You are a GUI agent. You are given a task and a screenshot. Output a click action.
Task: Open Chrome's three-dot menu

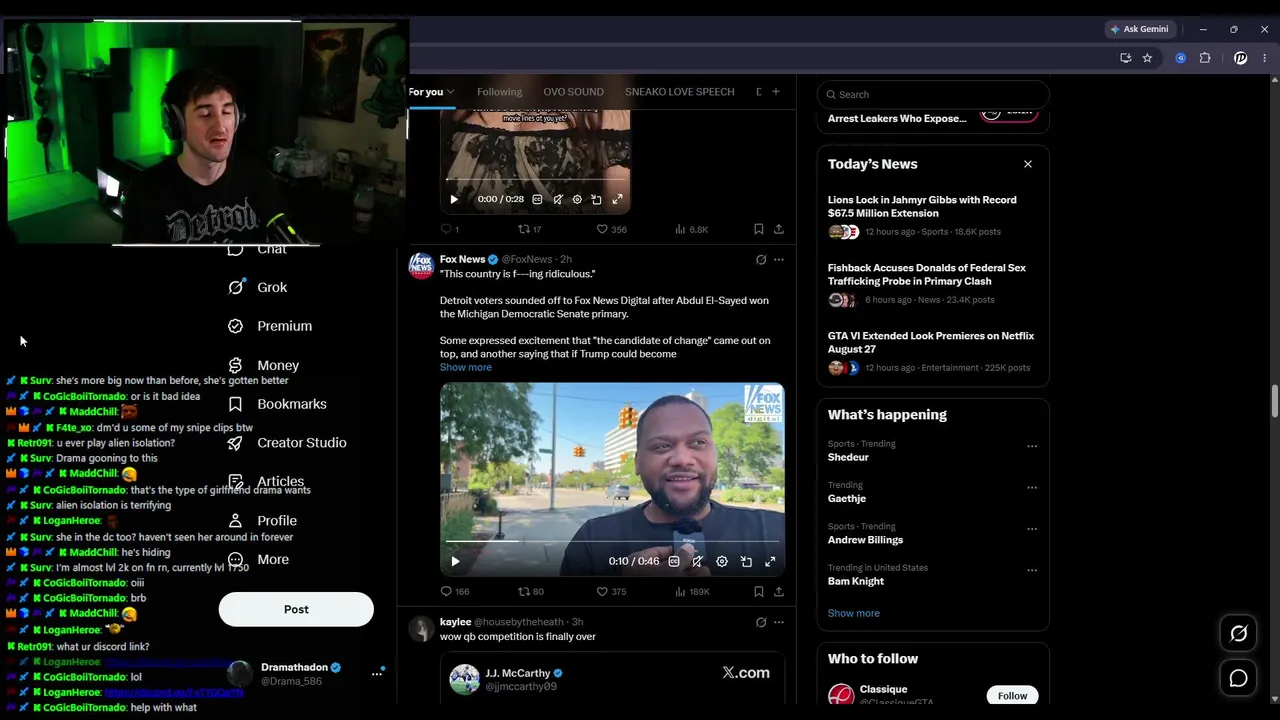(x=1265, y=58)
